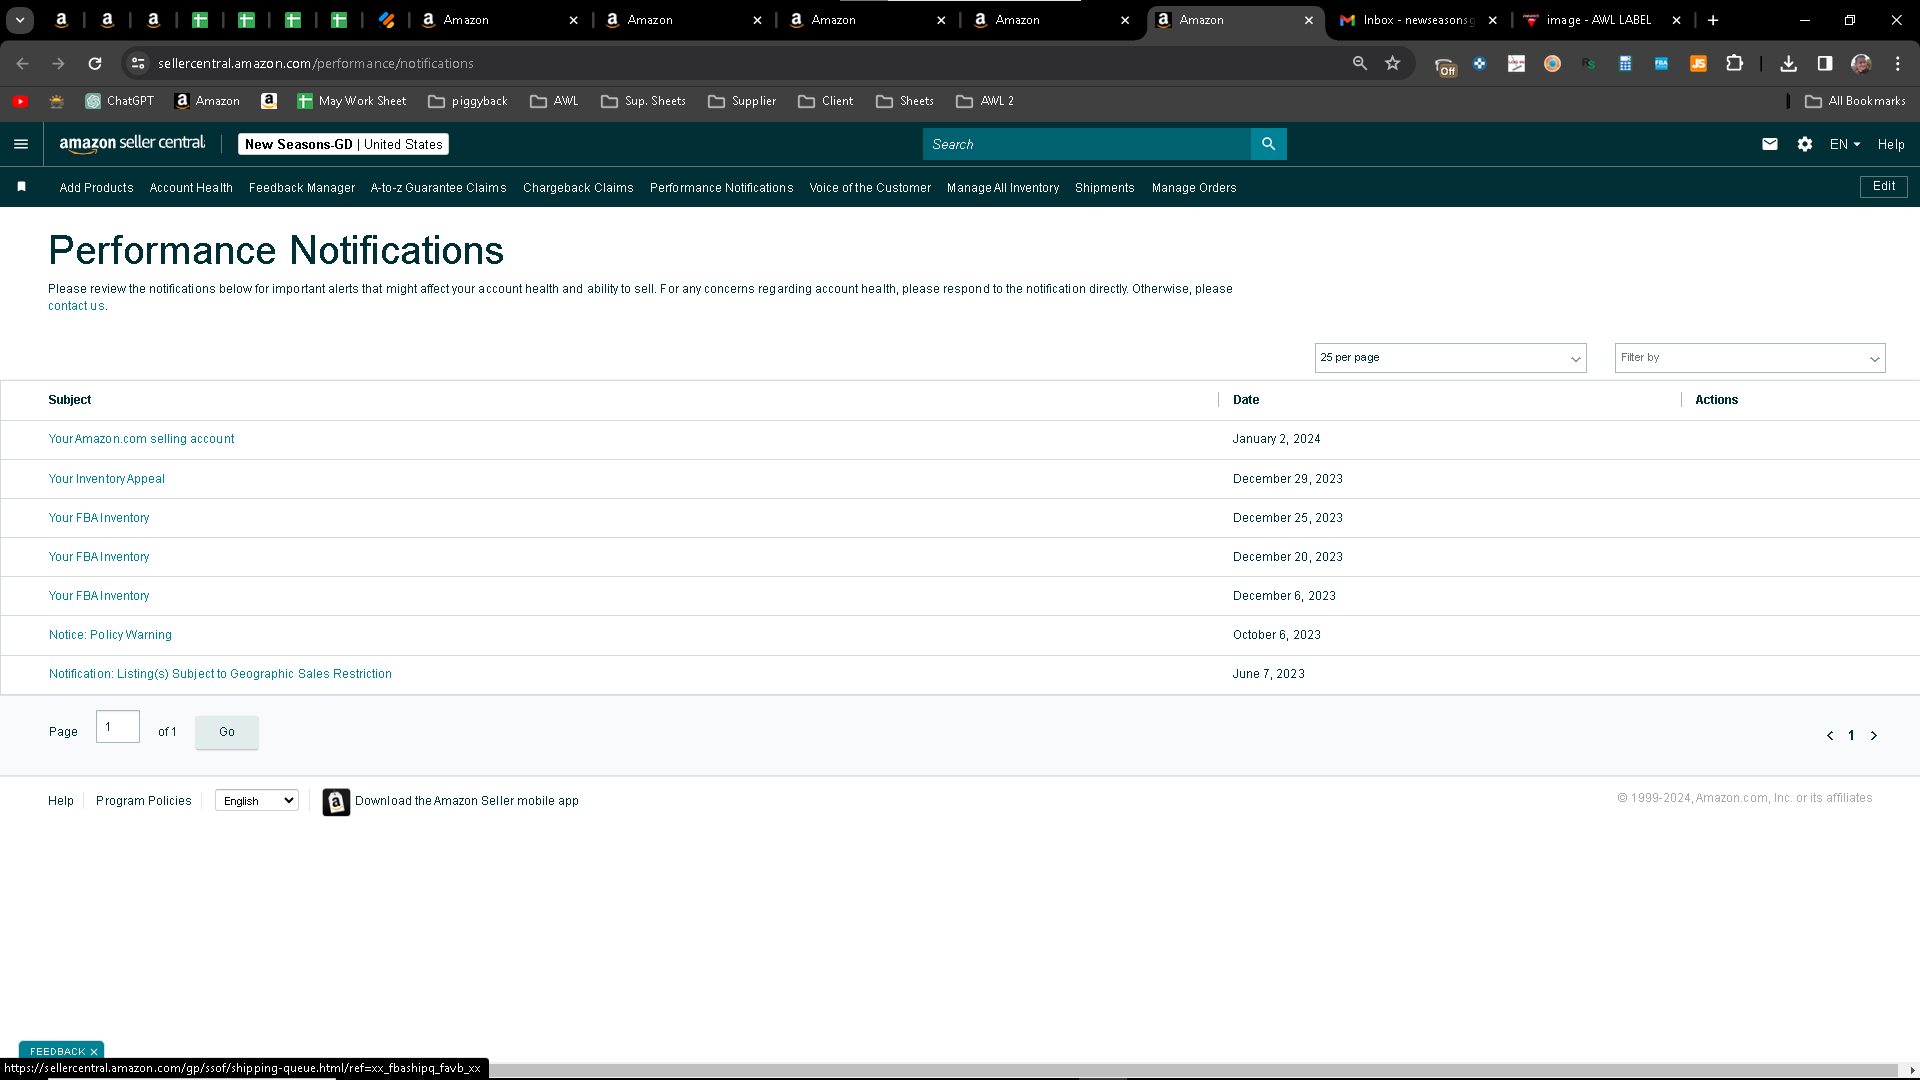Screen dimensions: 1920x1080
Task: Open Voice of the Customer menu item
Action: point(870,188)
